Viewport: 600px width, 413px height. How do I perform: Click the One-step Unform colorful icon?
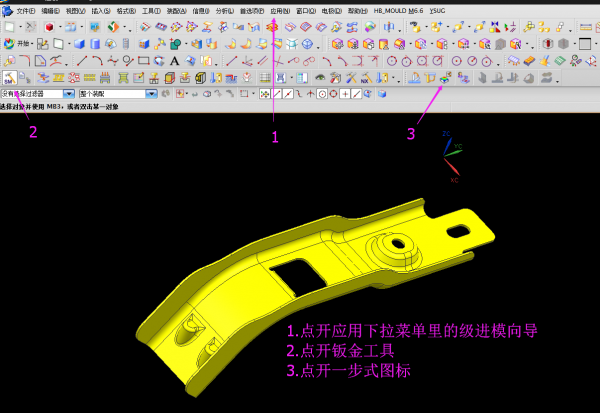coord(445,78)
